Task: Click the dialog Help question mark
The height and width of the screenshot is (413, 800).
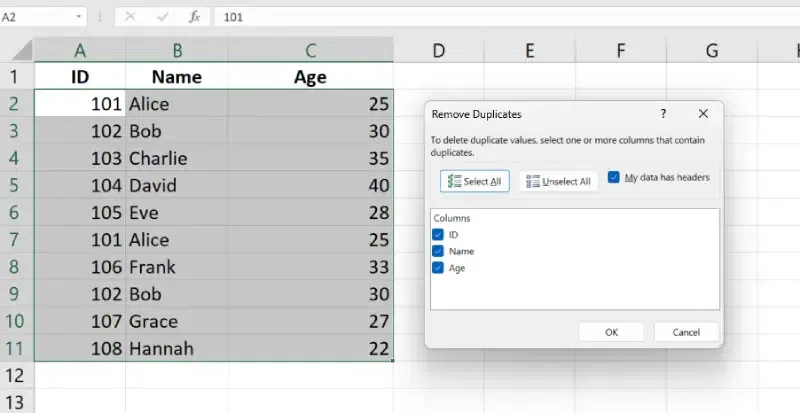Action: pos(663,114)
